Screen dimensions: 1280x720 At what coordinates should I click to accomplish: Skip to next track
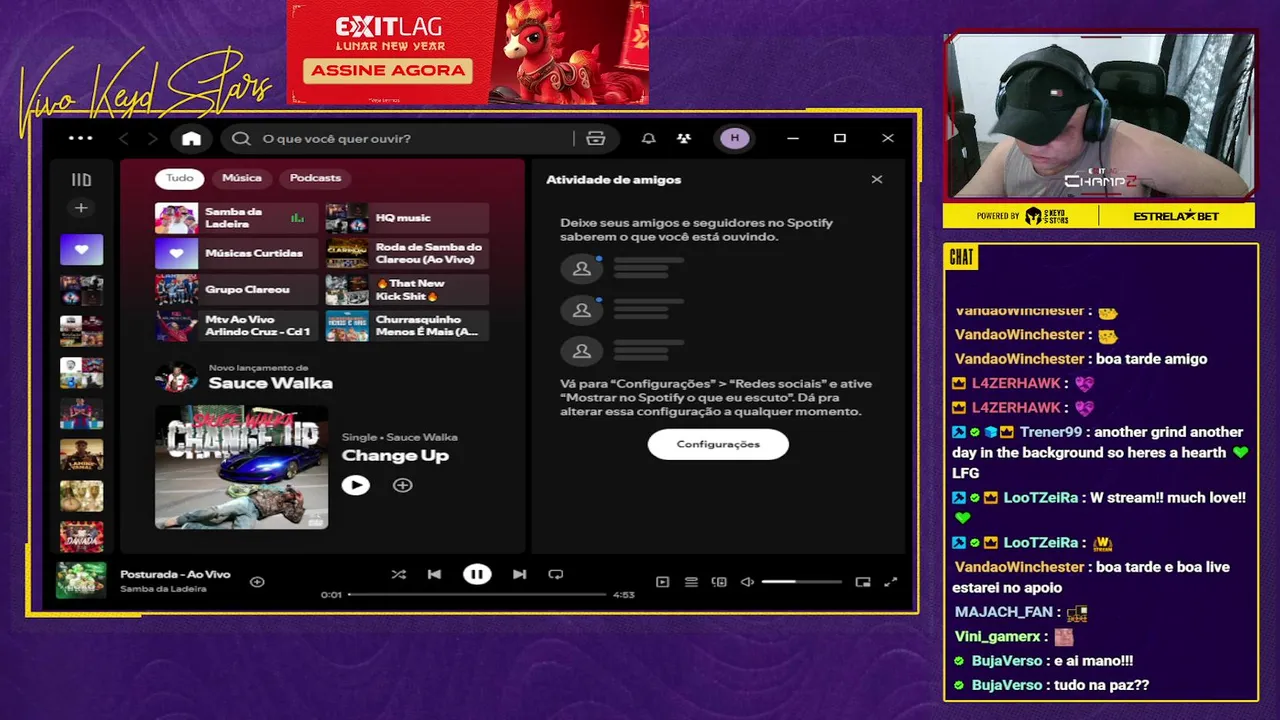tap(520, 574)
